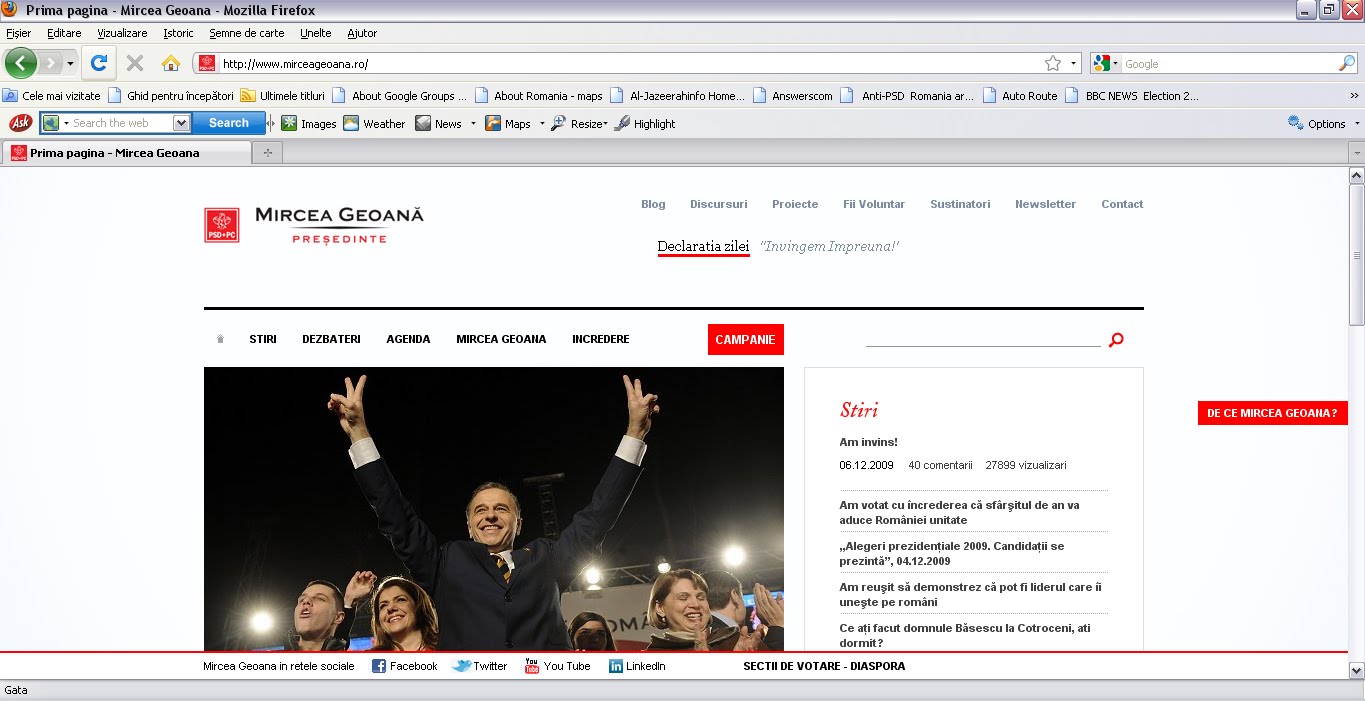Click the Ask toolbar News icon
1365x701 pixels.
tap(423, 123)
